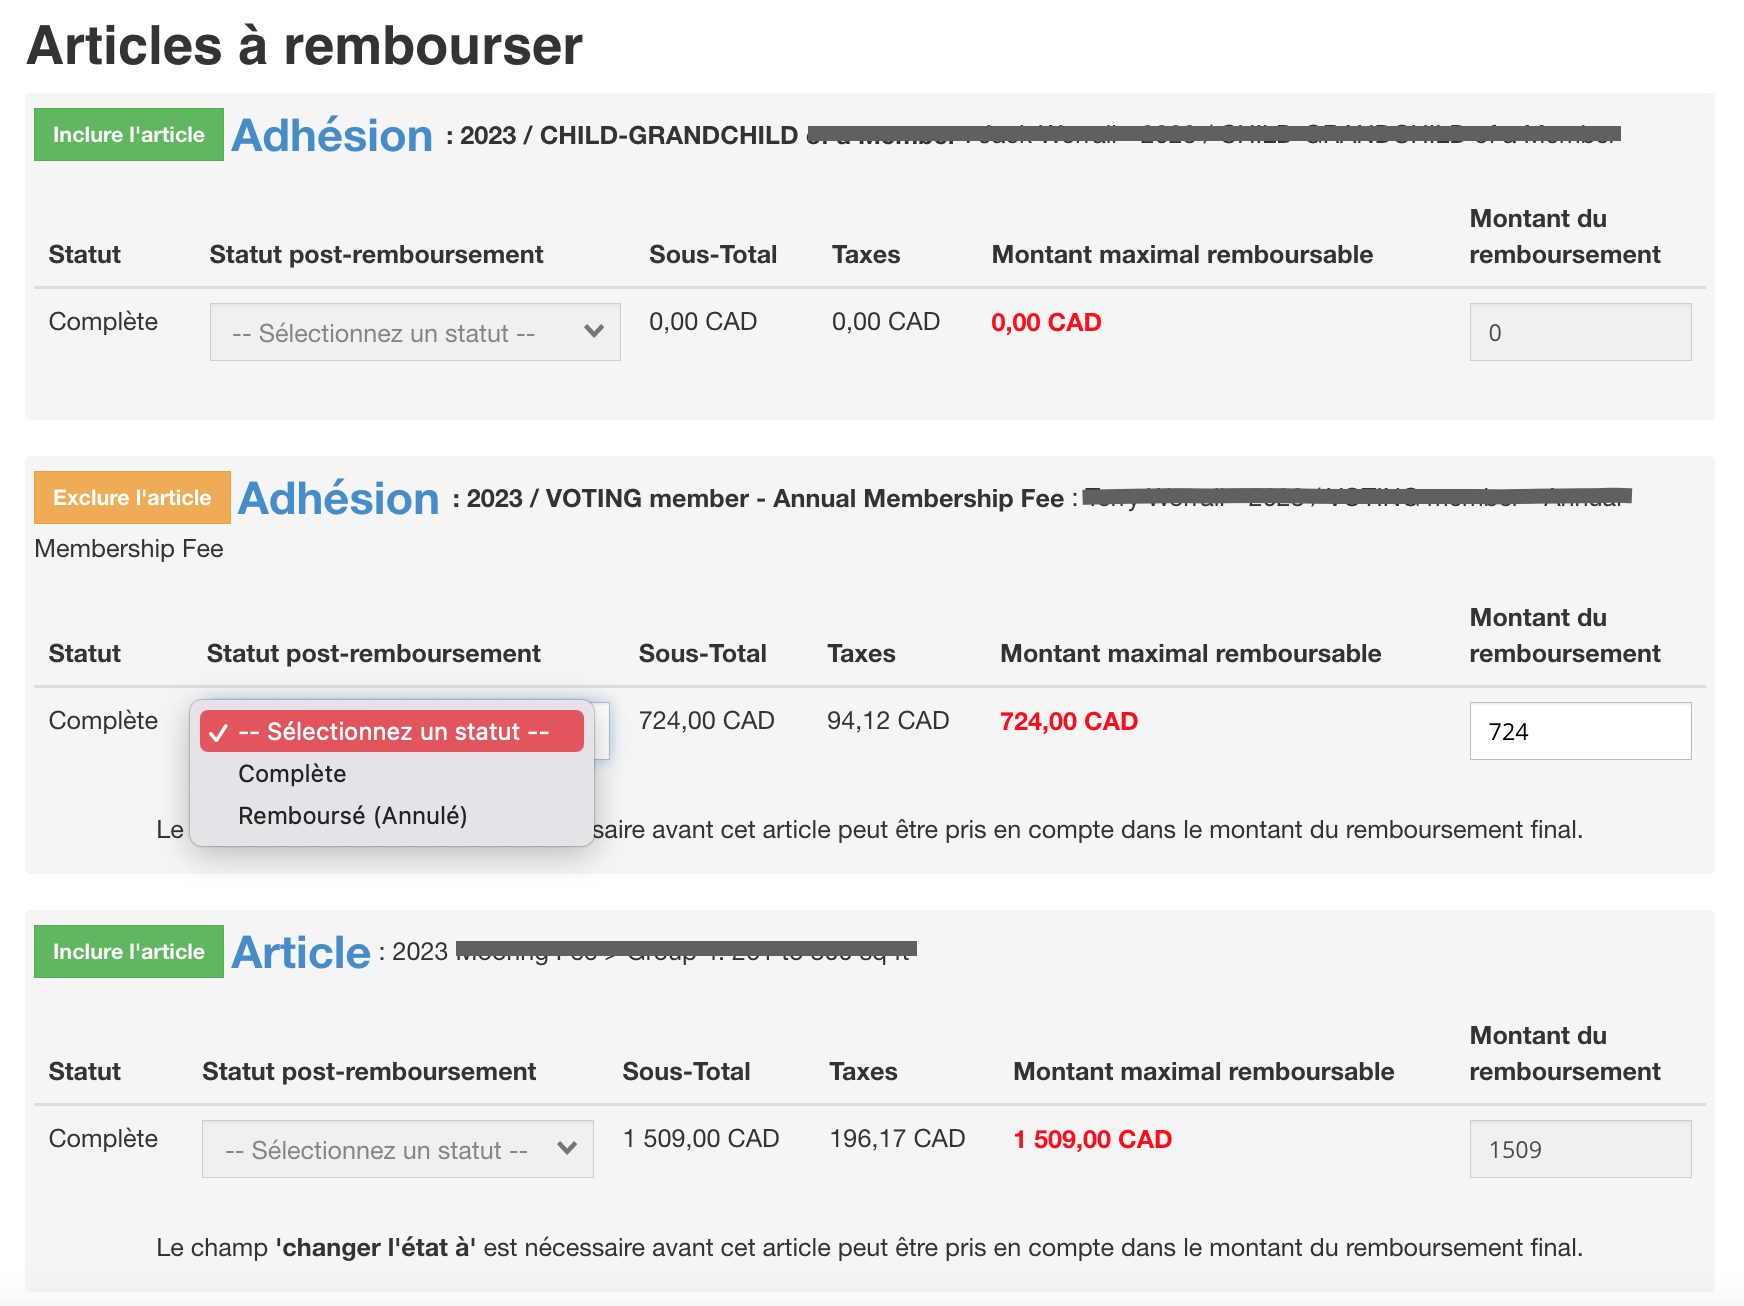
Task: Include the CHILD-GRANDCHILD membership article
Action: [x=129, y=135]
